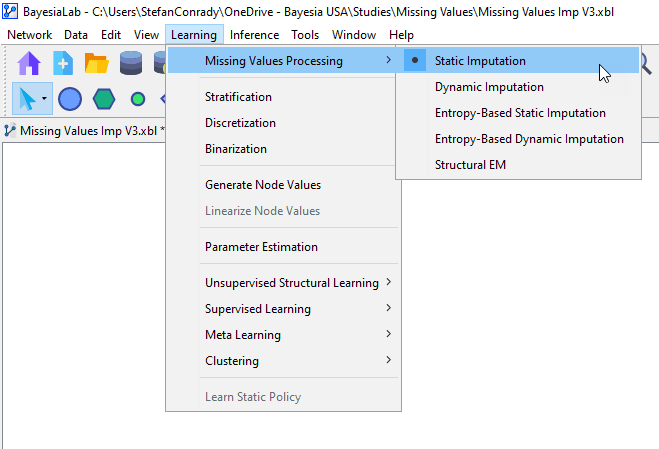The height and width of the screenshot is (449, 659).
Task: Click the purple Home icon in toolbar
Action: tap(29, 63)
